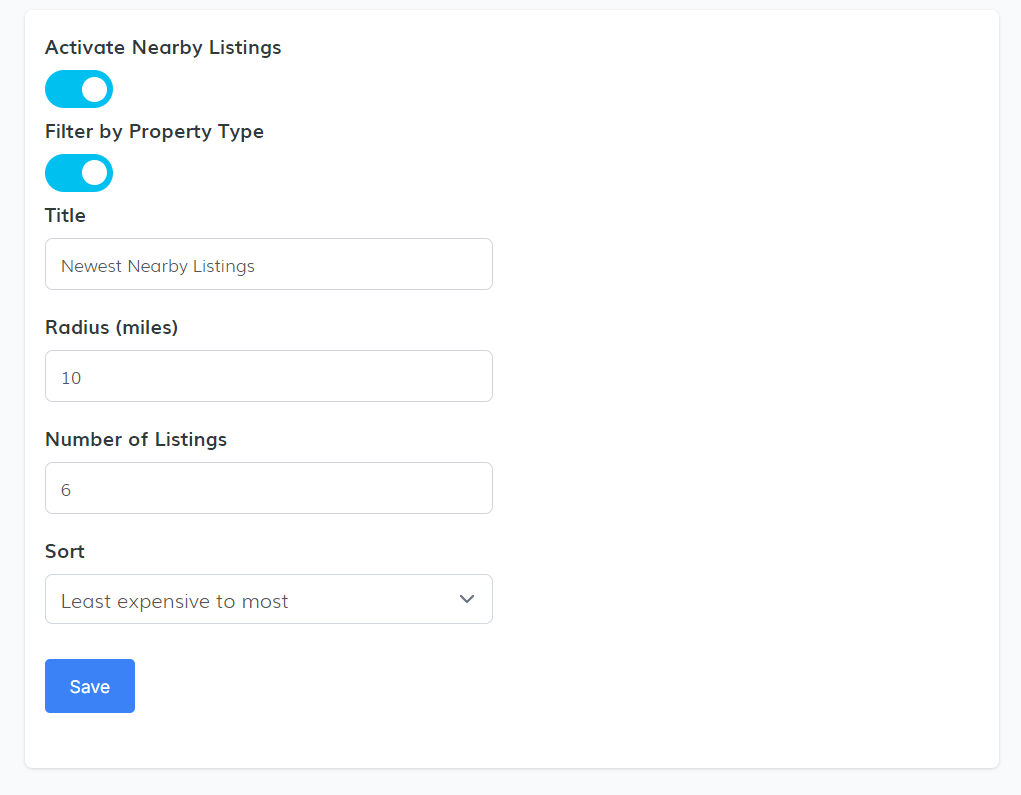Open the Sort dropdown

(x=268, y=599)
